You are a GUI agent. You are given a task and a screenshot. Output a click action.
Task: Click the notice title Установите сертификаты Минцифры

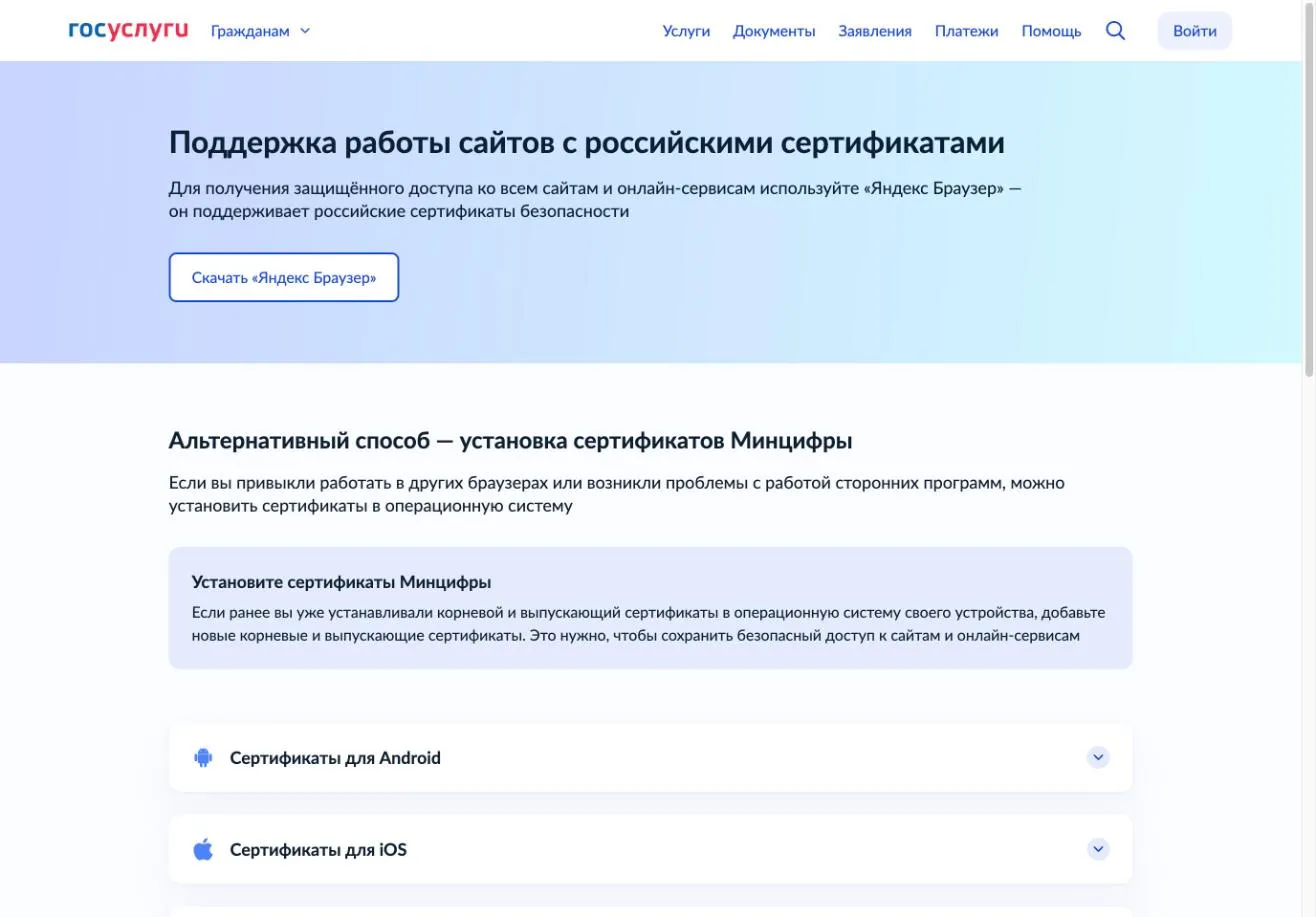[x=341, y=582]
